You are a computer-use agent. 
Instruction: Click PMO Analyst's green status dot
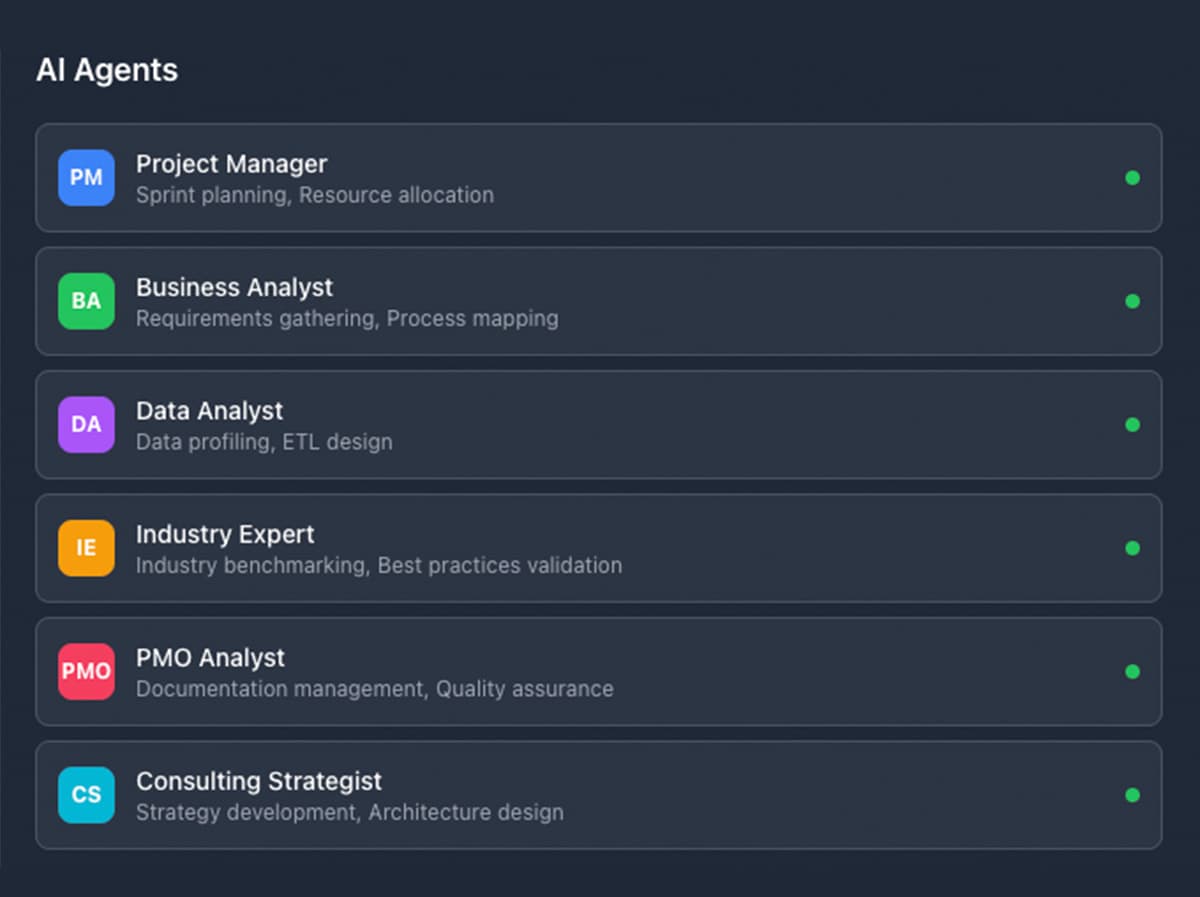click(x=1132, y=671)
